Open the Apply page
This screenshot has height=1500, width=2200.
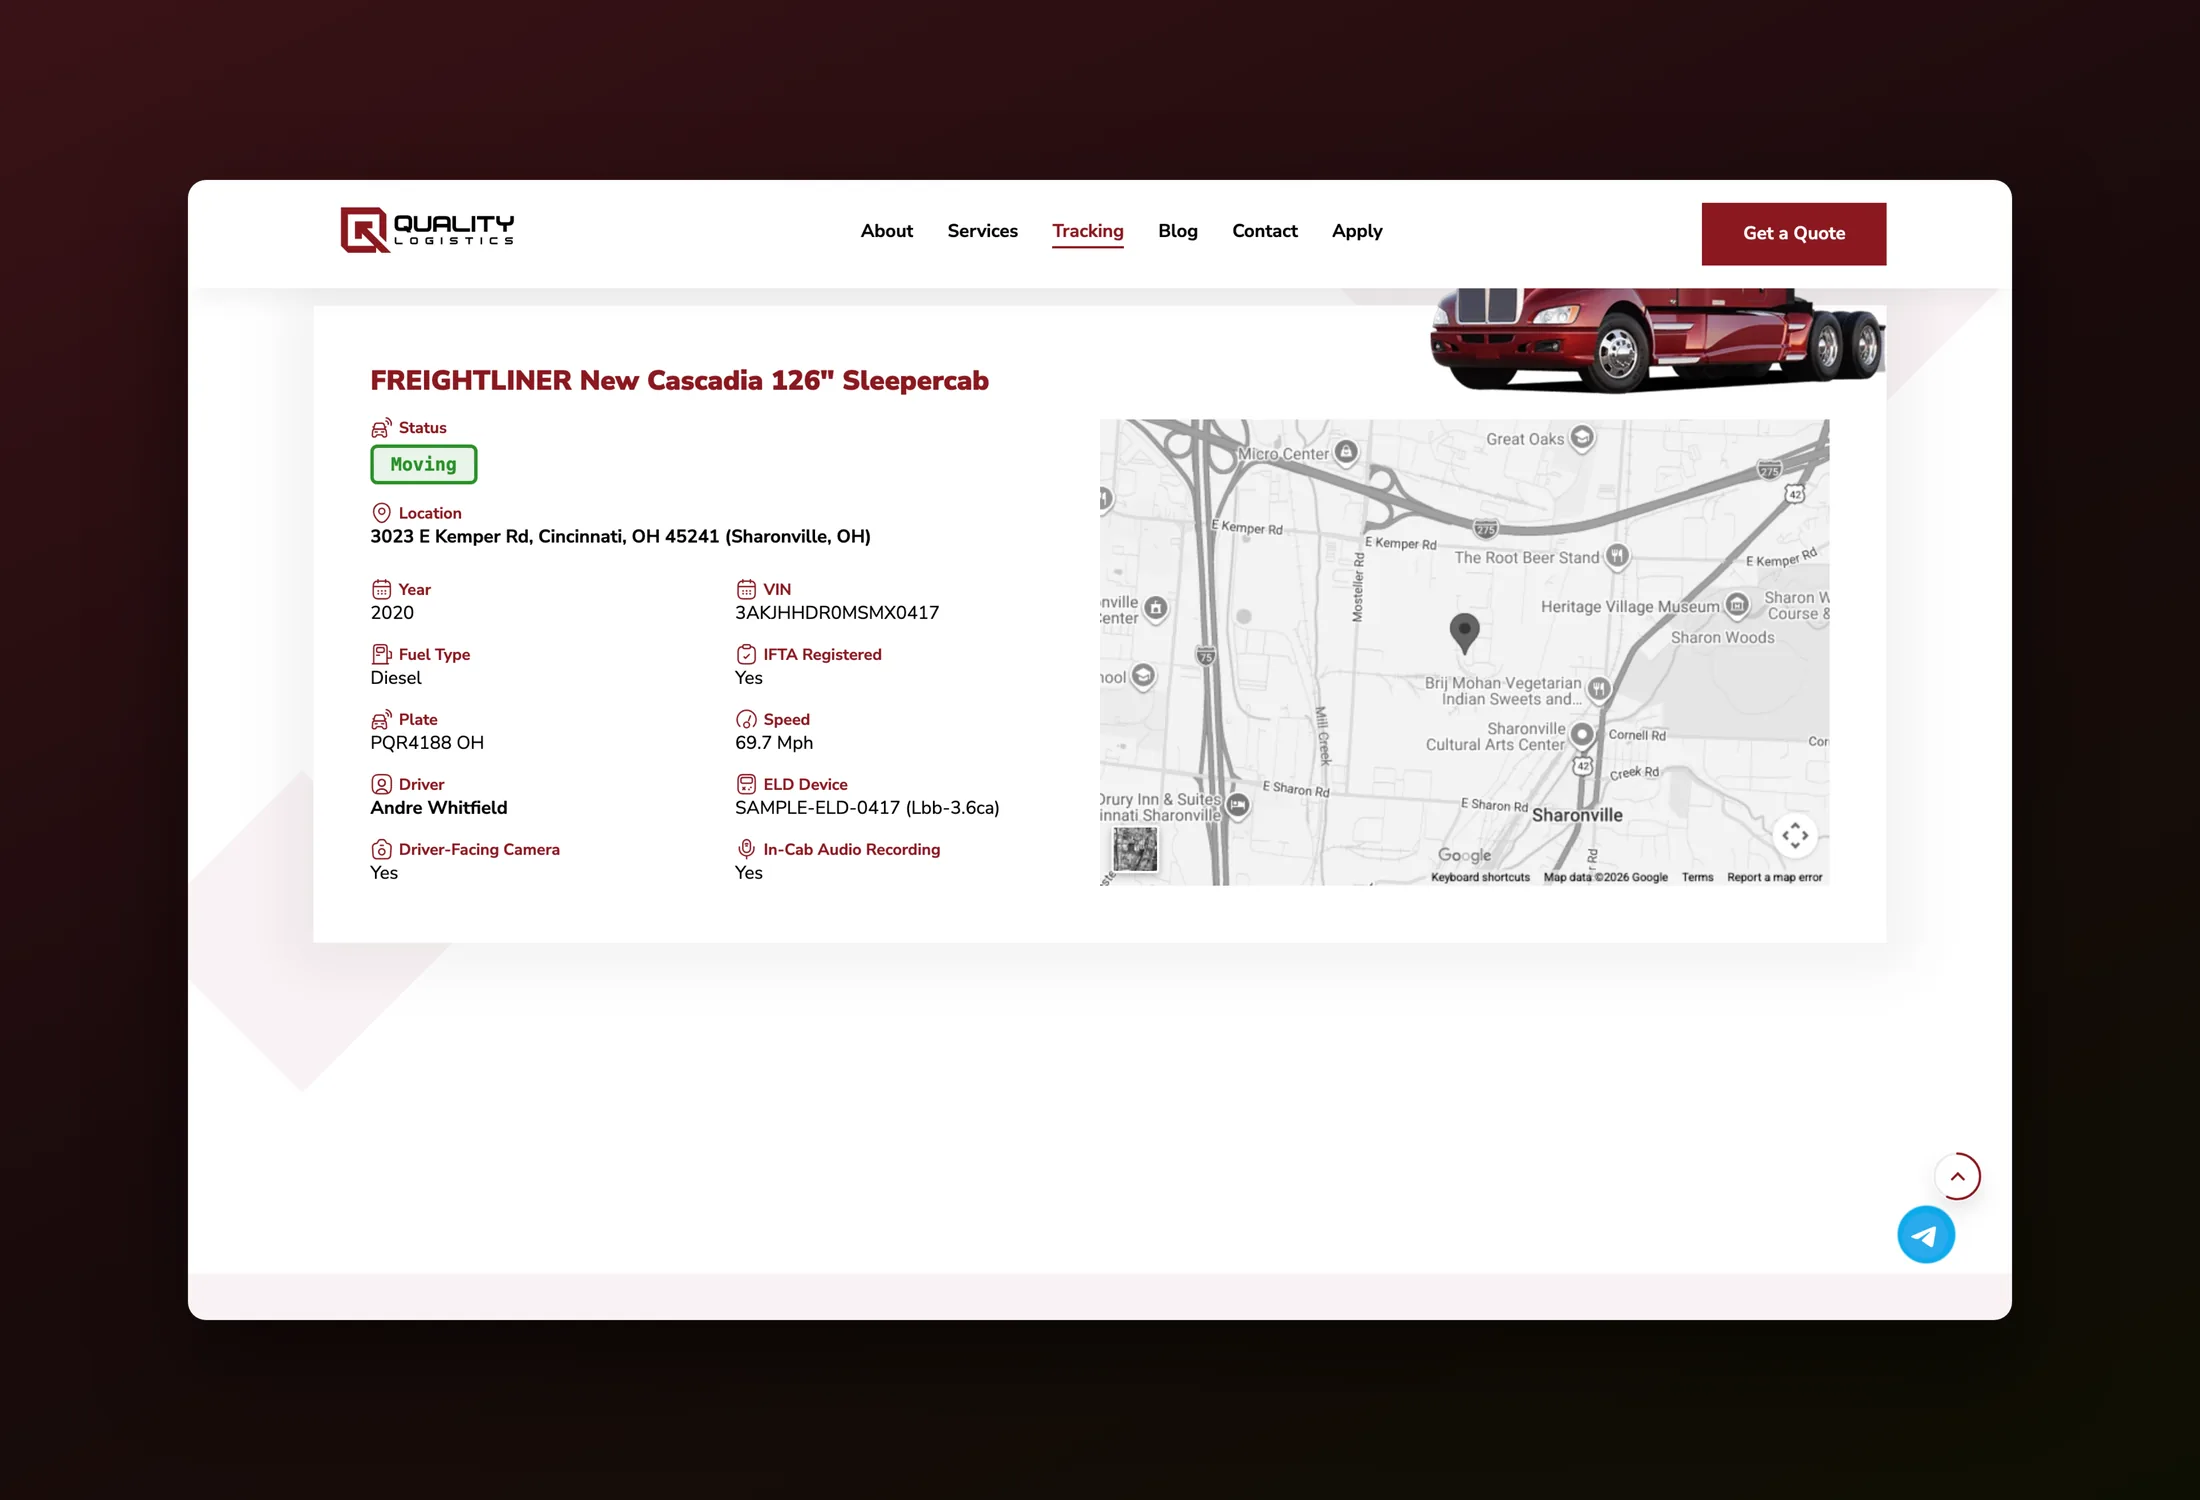[1356, 231]
